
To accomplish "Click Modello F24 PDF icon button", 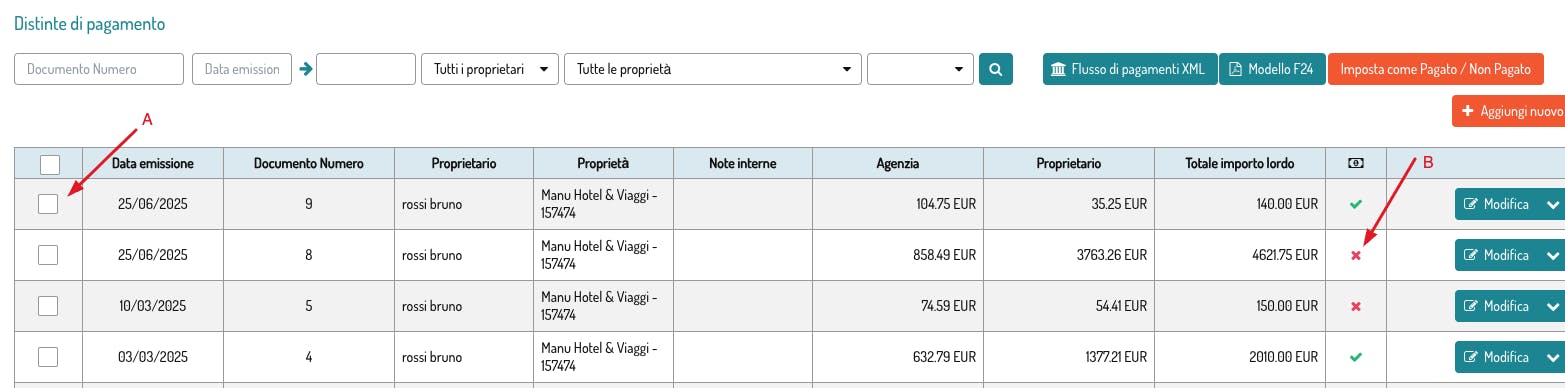I will (x=1272, y=69).
